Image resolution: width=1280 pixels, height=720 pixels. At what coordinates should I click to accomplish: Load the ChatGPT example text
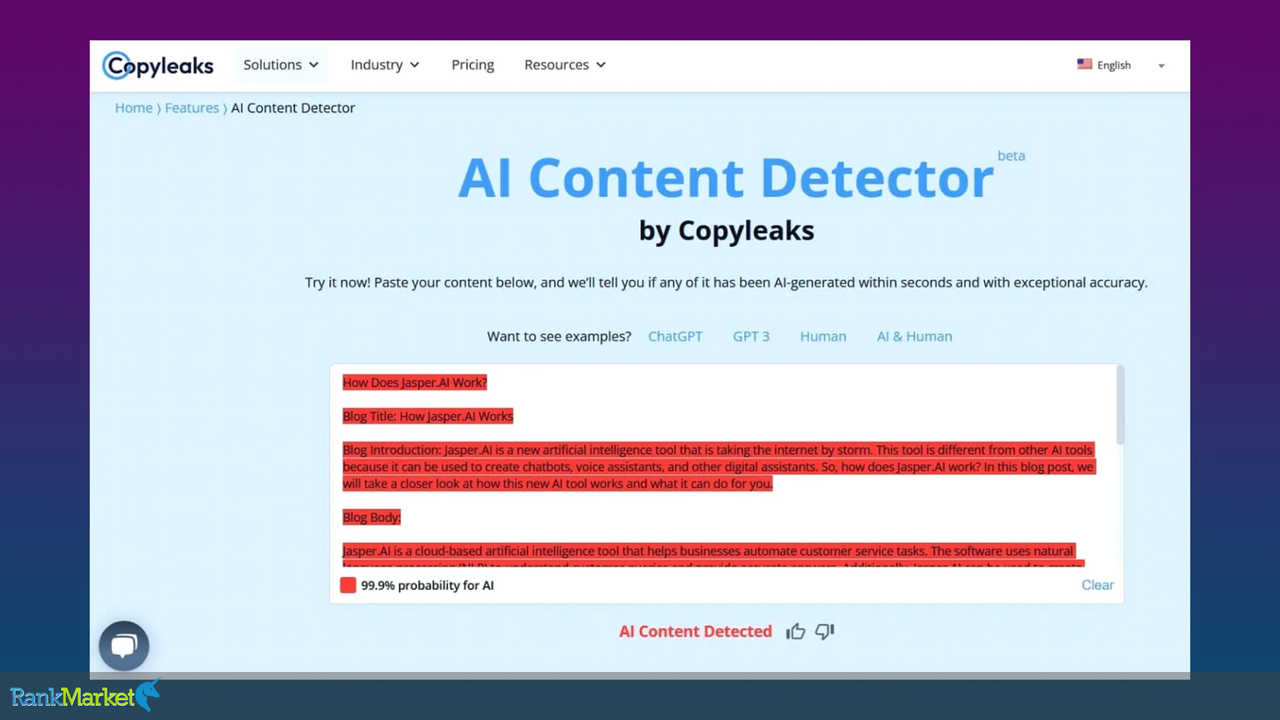click(675, 336)
